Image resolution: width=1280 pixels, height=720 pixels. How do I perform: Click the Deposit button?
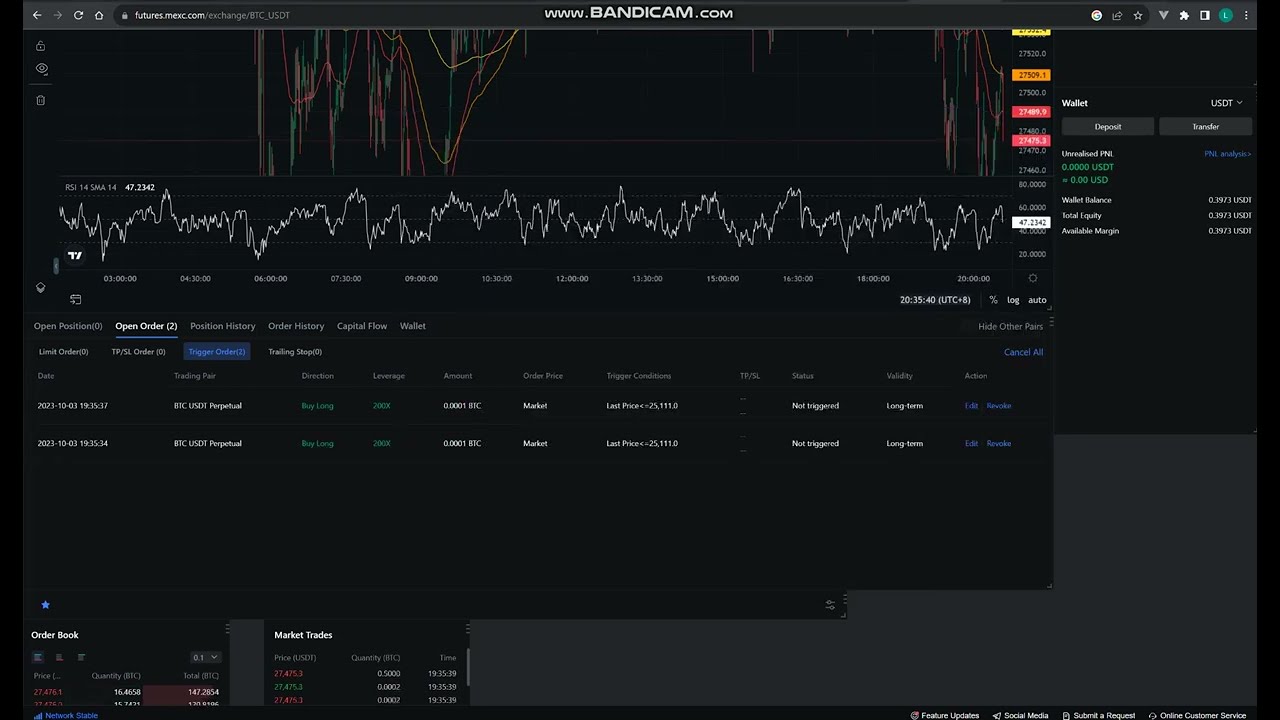(x=1107, y=127)
